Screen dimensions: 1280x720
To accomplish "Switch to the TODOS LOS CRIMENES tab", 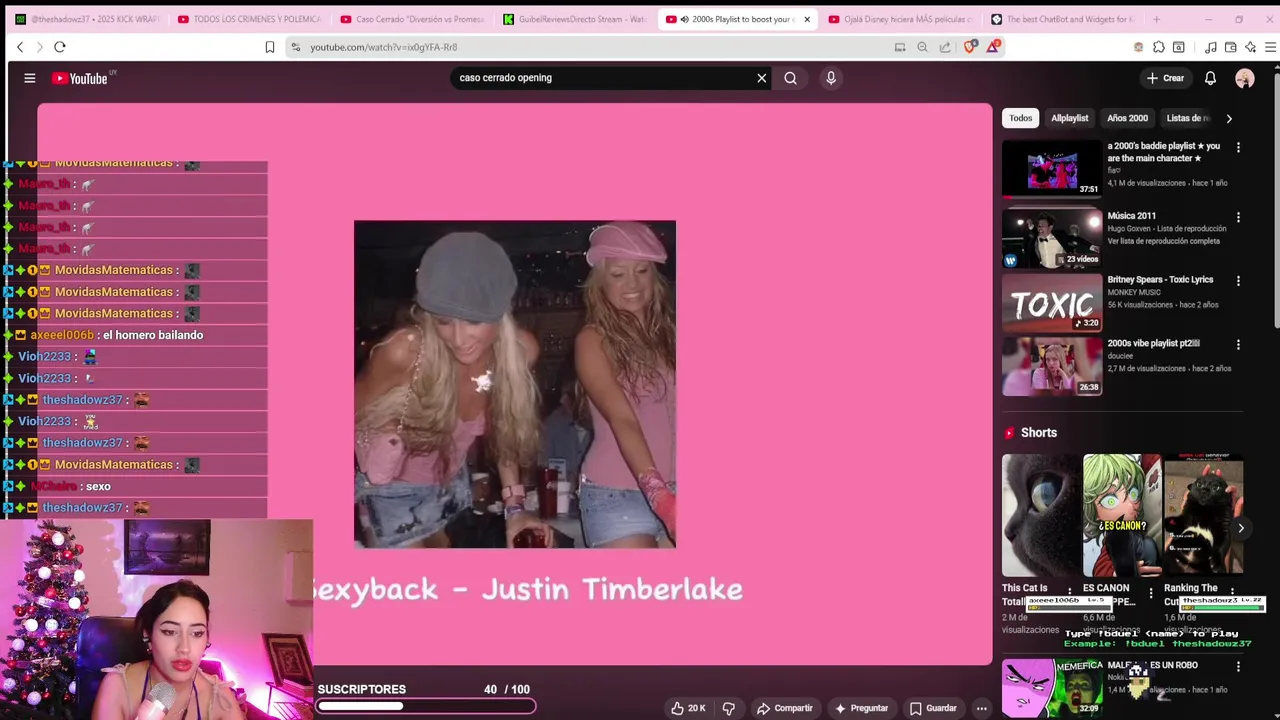I will click(x=248, y=19).
